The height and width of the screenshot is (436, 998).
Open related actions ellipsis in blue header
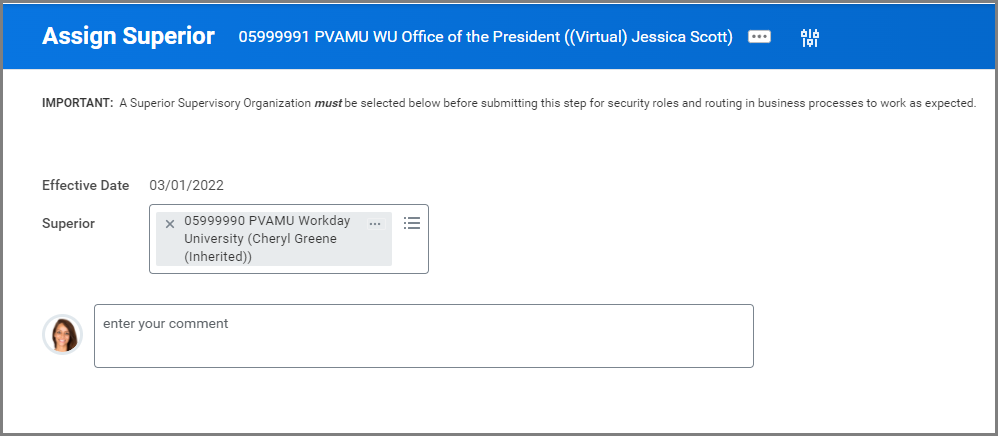tap(759, 37)
